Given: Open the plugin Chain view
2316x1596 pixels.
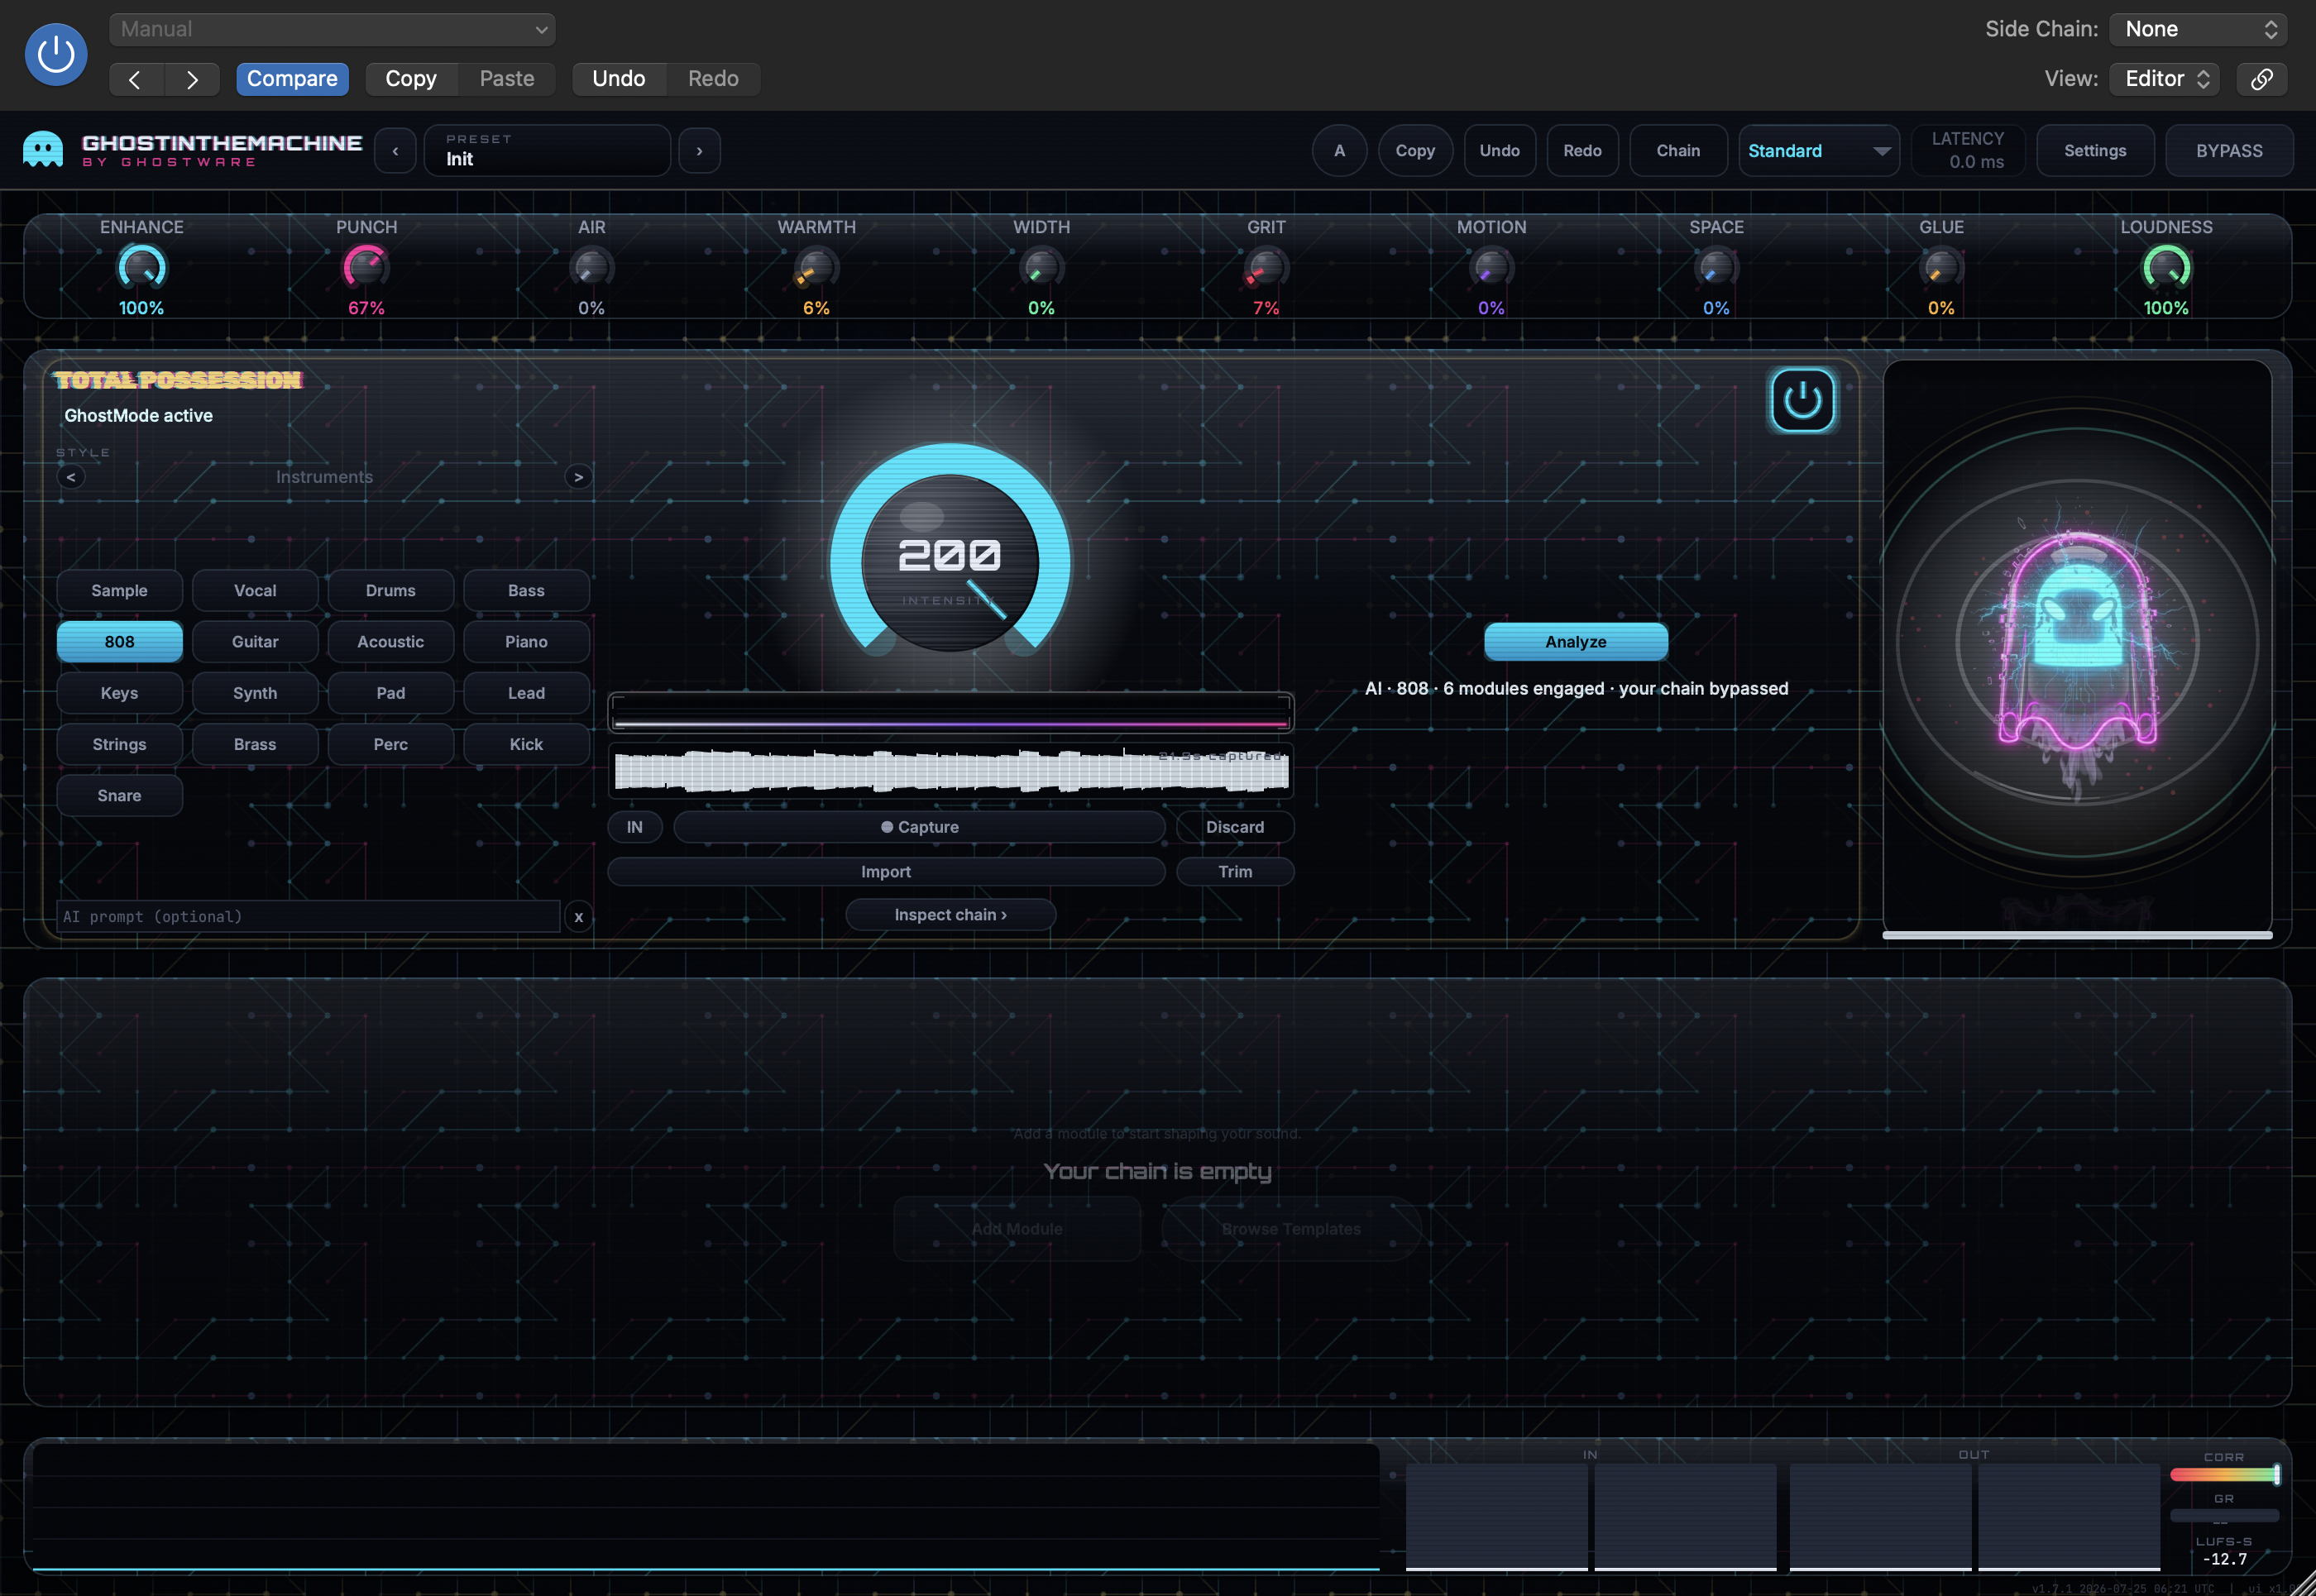Looking at the screenshot, I should (x=1678, y=151).
